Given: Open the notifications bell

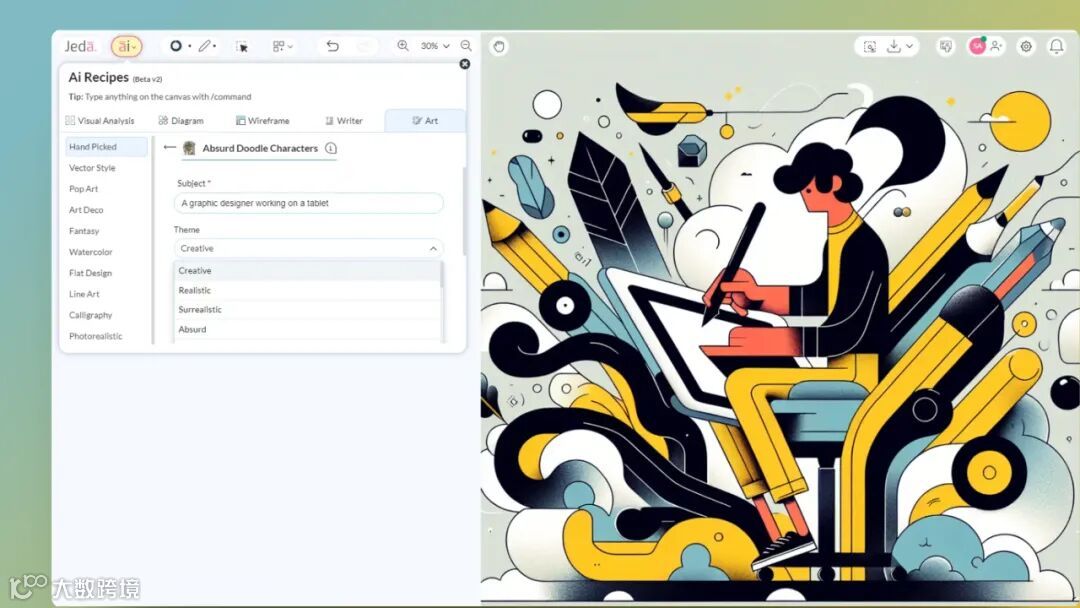Looking at the screenshot, I should (x=1056, y=46).
